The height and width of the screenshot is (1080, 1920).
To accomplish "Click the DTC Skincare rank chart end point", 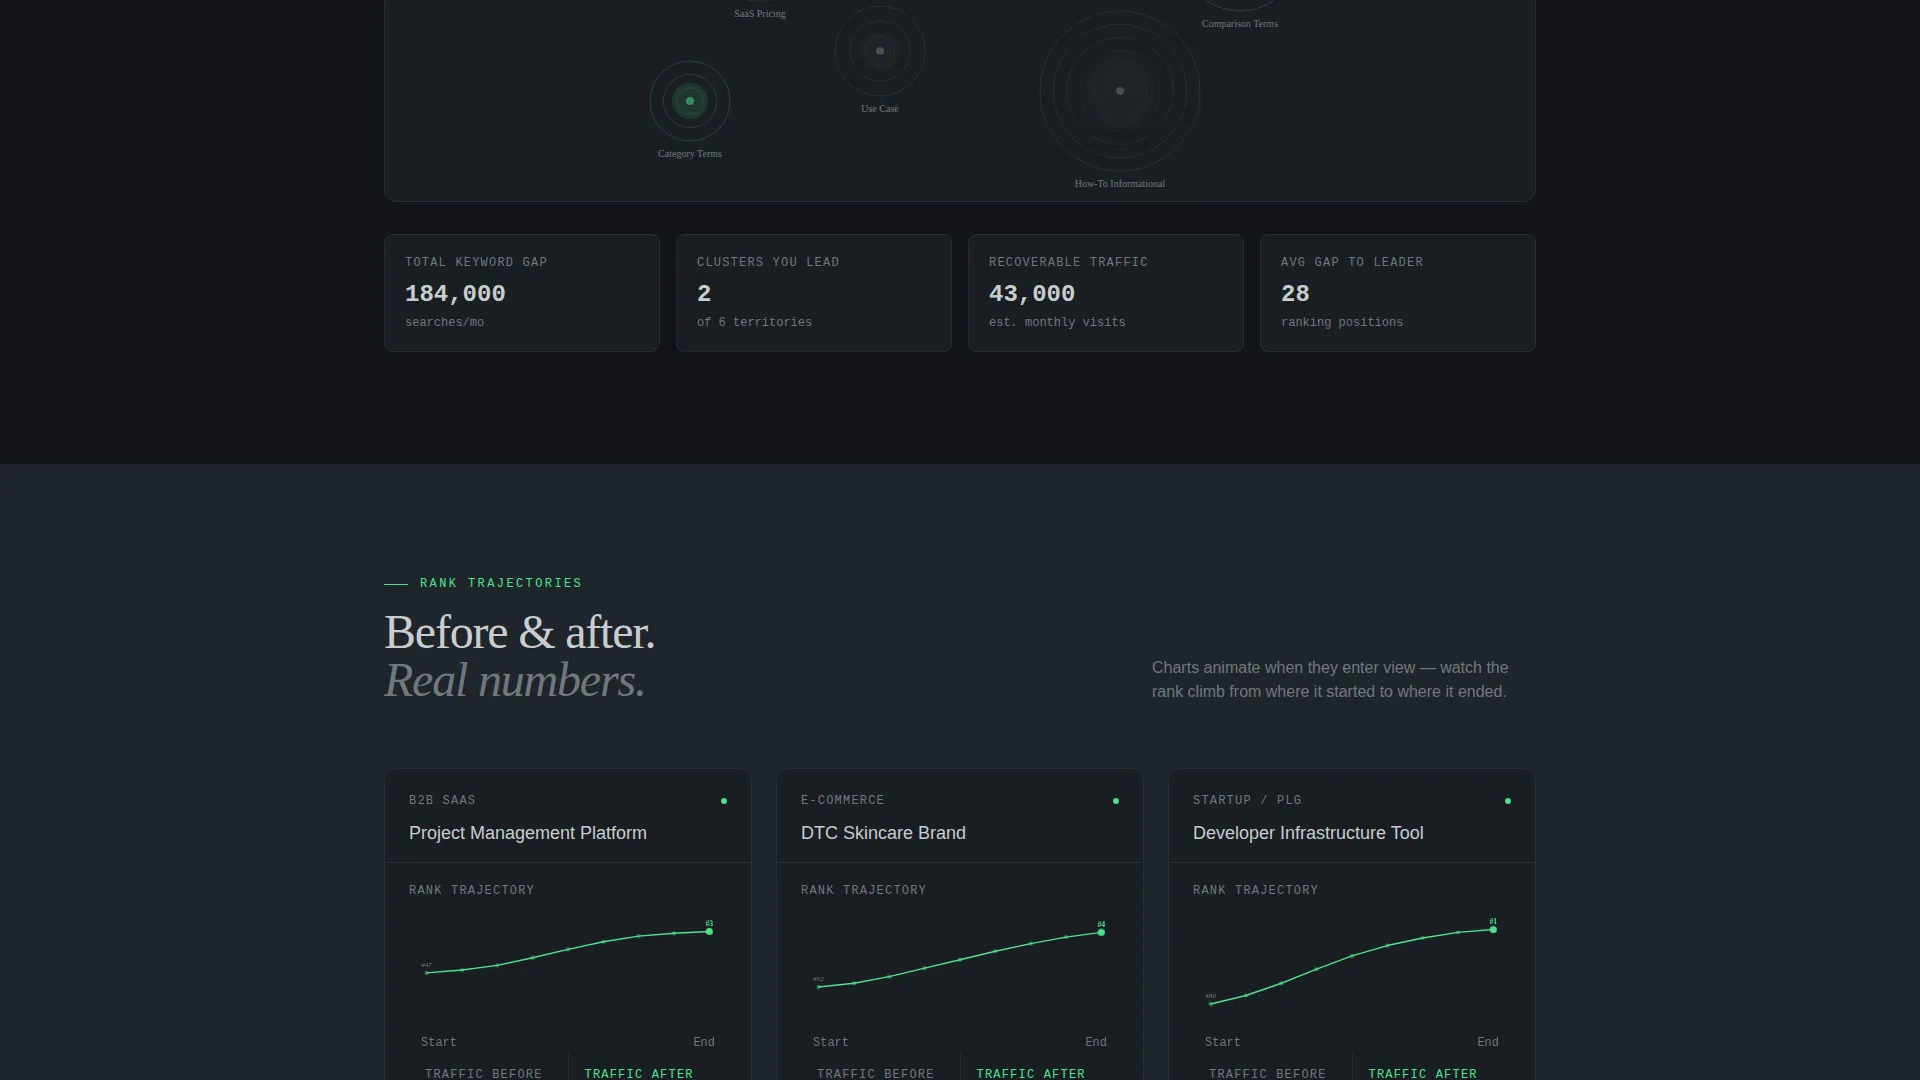I will point(1101,933).
